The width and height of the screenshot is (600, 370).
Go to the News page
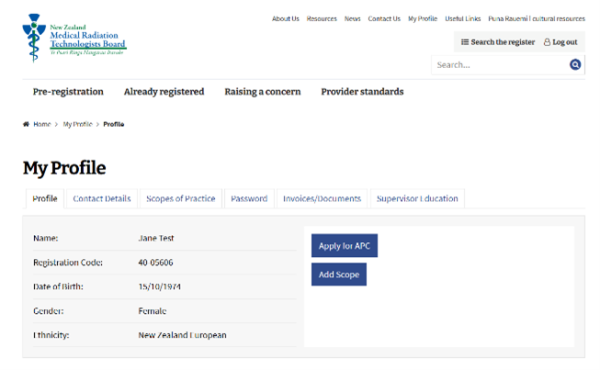pyautogui.click(x=352, y=18)
